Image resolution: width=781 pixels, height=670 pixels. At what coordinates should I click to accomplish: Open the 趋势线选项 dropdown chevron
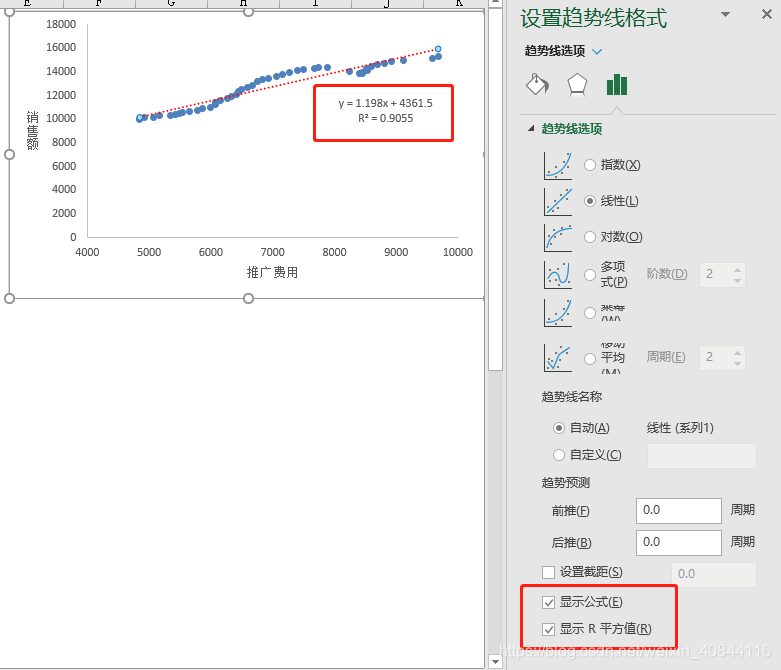(597, 51)
